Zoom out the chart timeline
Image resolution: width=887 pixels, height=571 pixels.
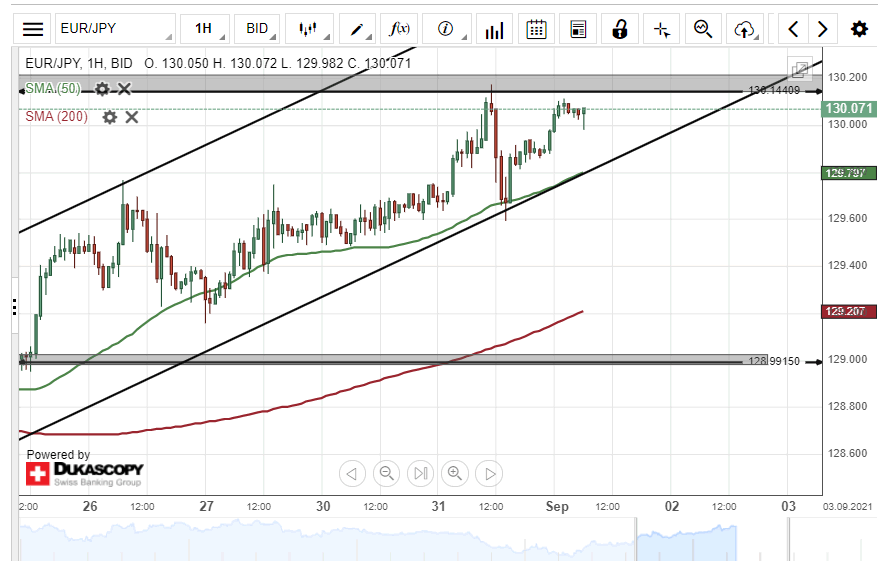[x=386, y=473]
